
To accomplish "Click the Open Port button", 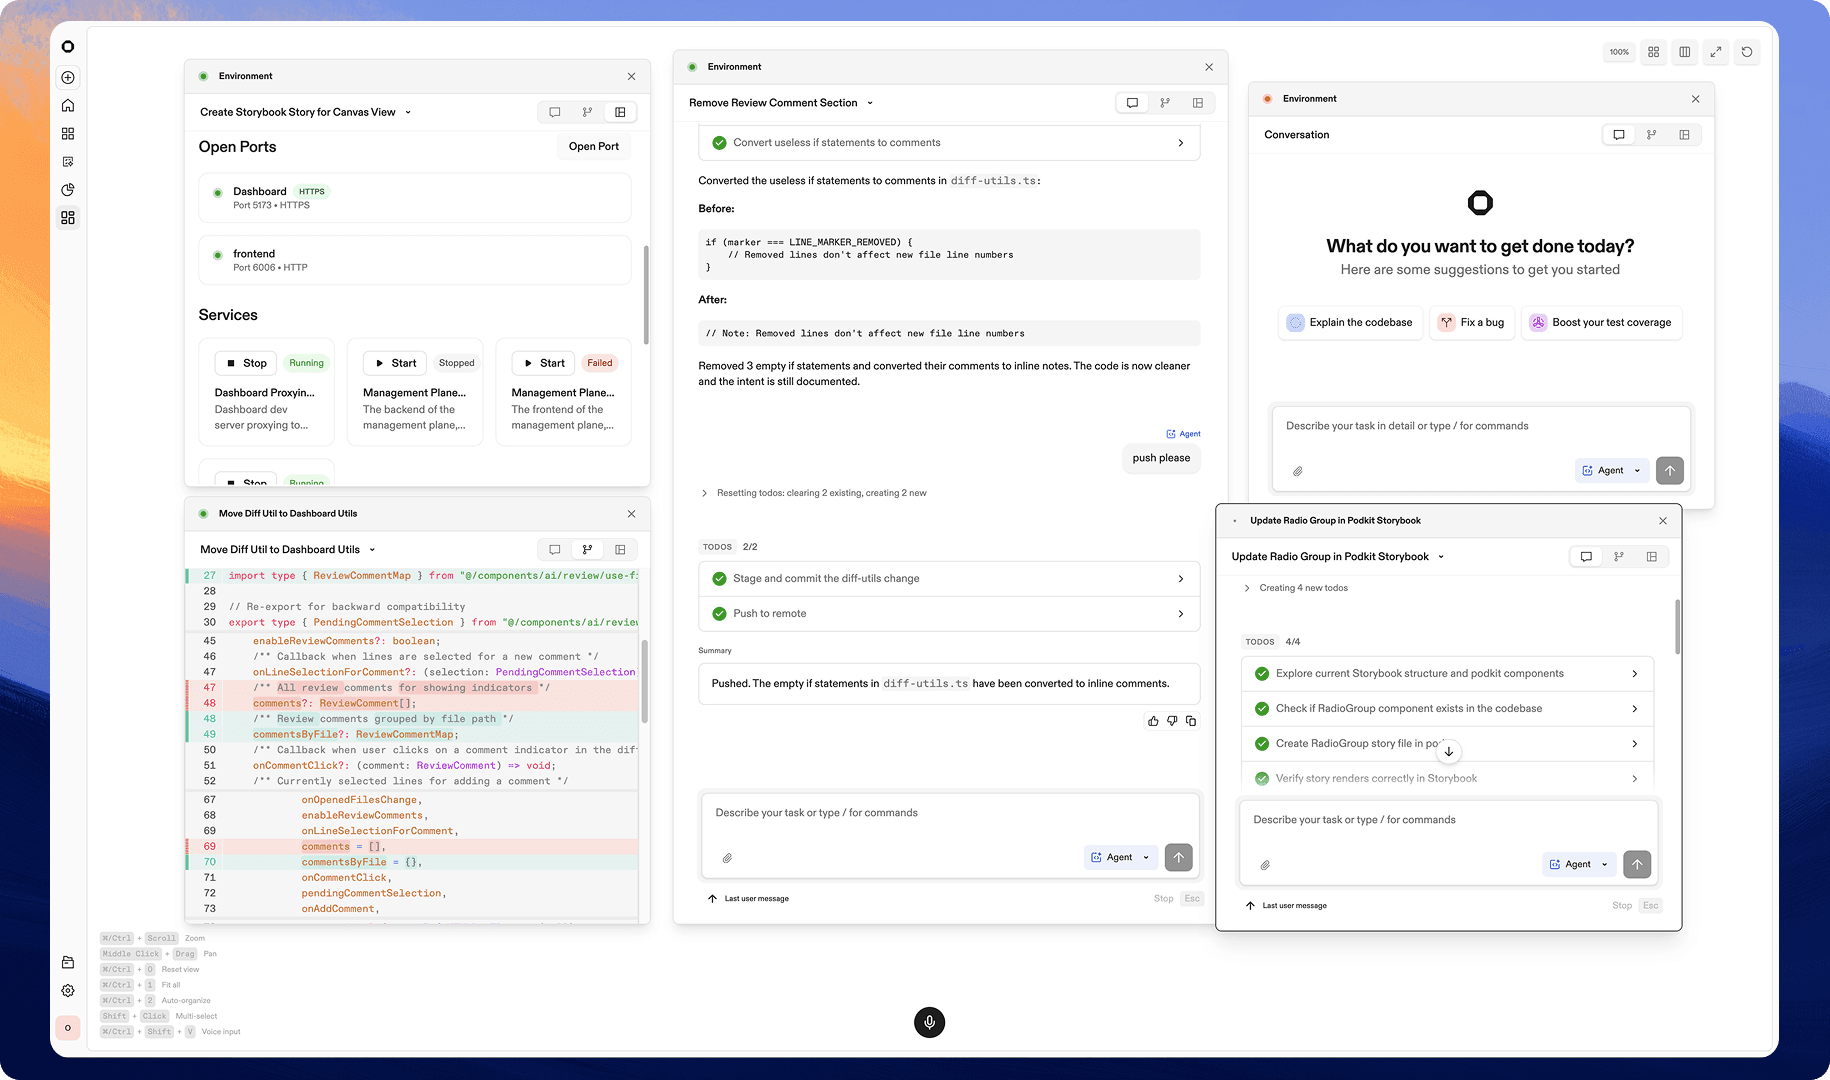I will 593,146.
